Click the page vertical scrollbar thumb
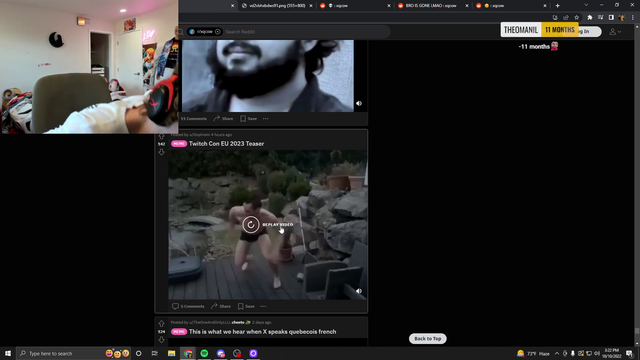The height and width of the screenshot is (360, 640). [x=637, y=331]
